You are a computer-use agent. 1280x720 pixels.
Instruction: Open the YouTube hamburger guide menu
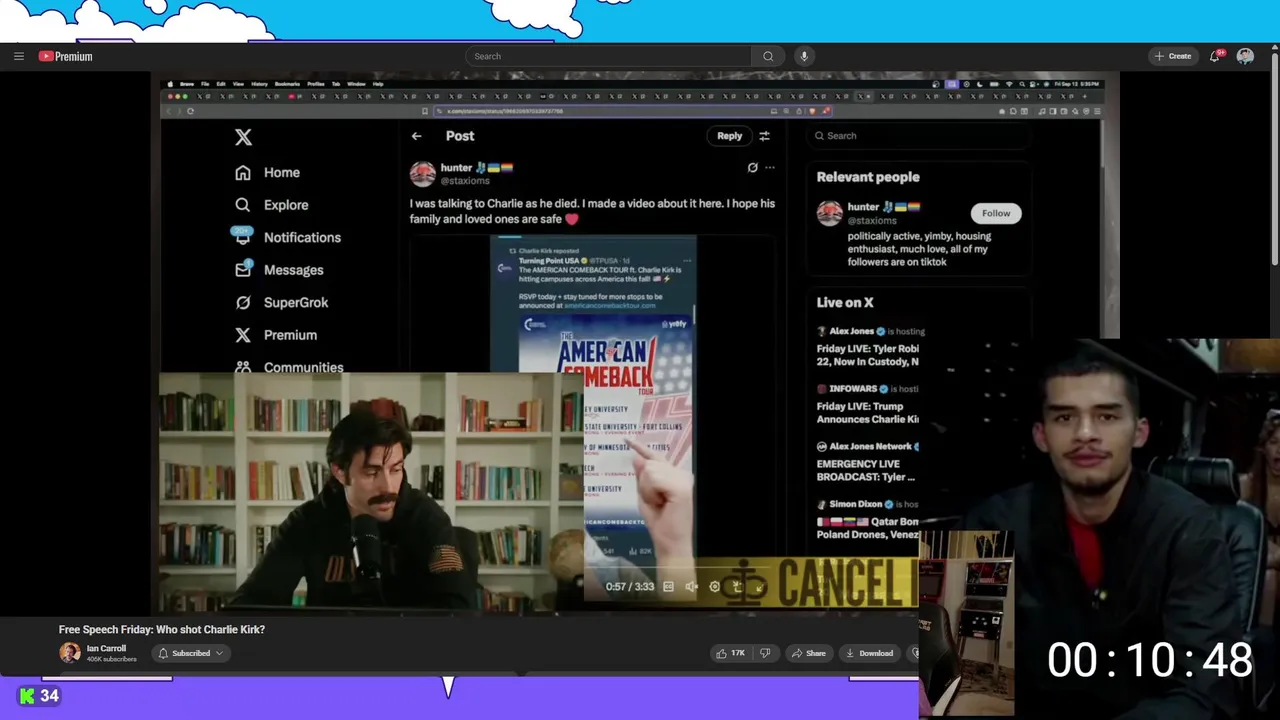click(x=18, y=56)
